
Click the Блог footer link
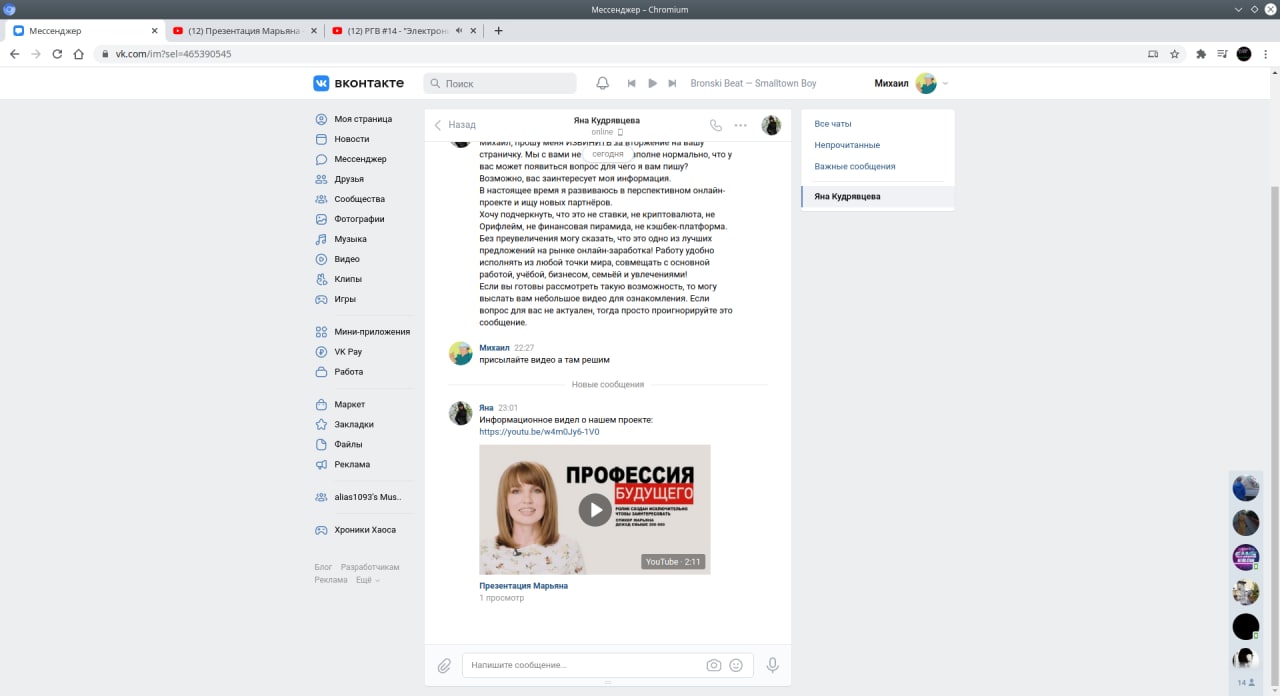tap(323, 567)
